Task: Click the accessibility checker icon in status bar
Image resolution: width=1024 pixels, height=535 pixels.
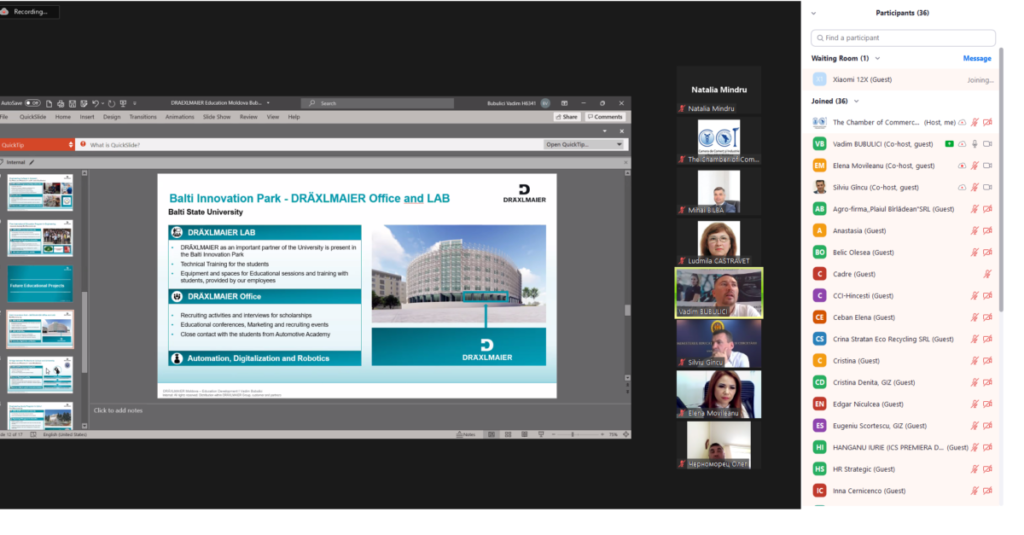Action: click(x=33, y=434)
